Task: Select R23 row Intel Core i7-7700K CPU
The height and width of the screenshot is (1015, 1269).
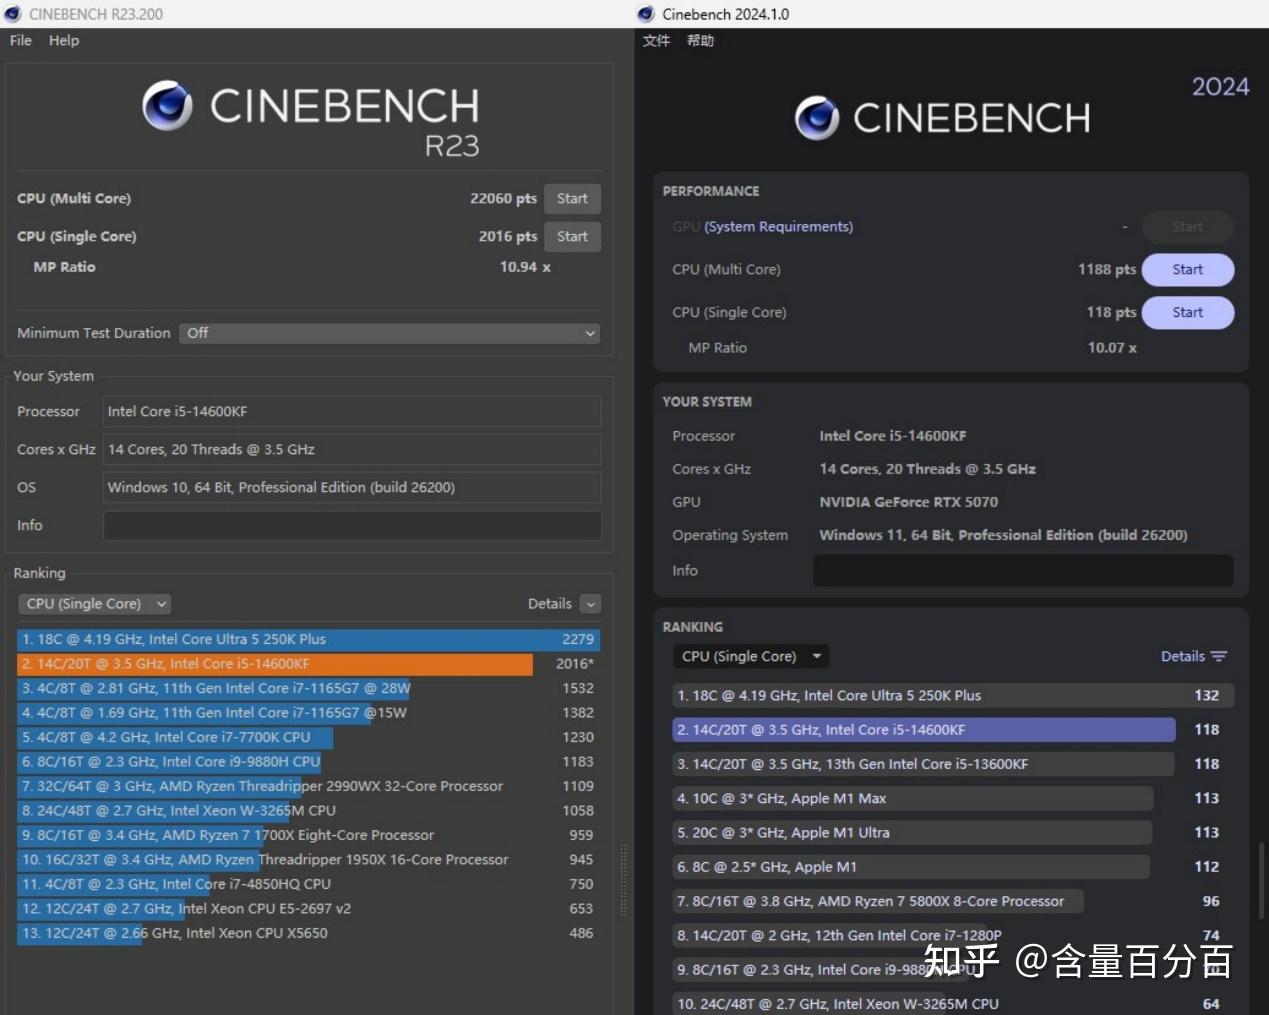Action: pyautogui.click(x=309, y=737)
